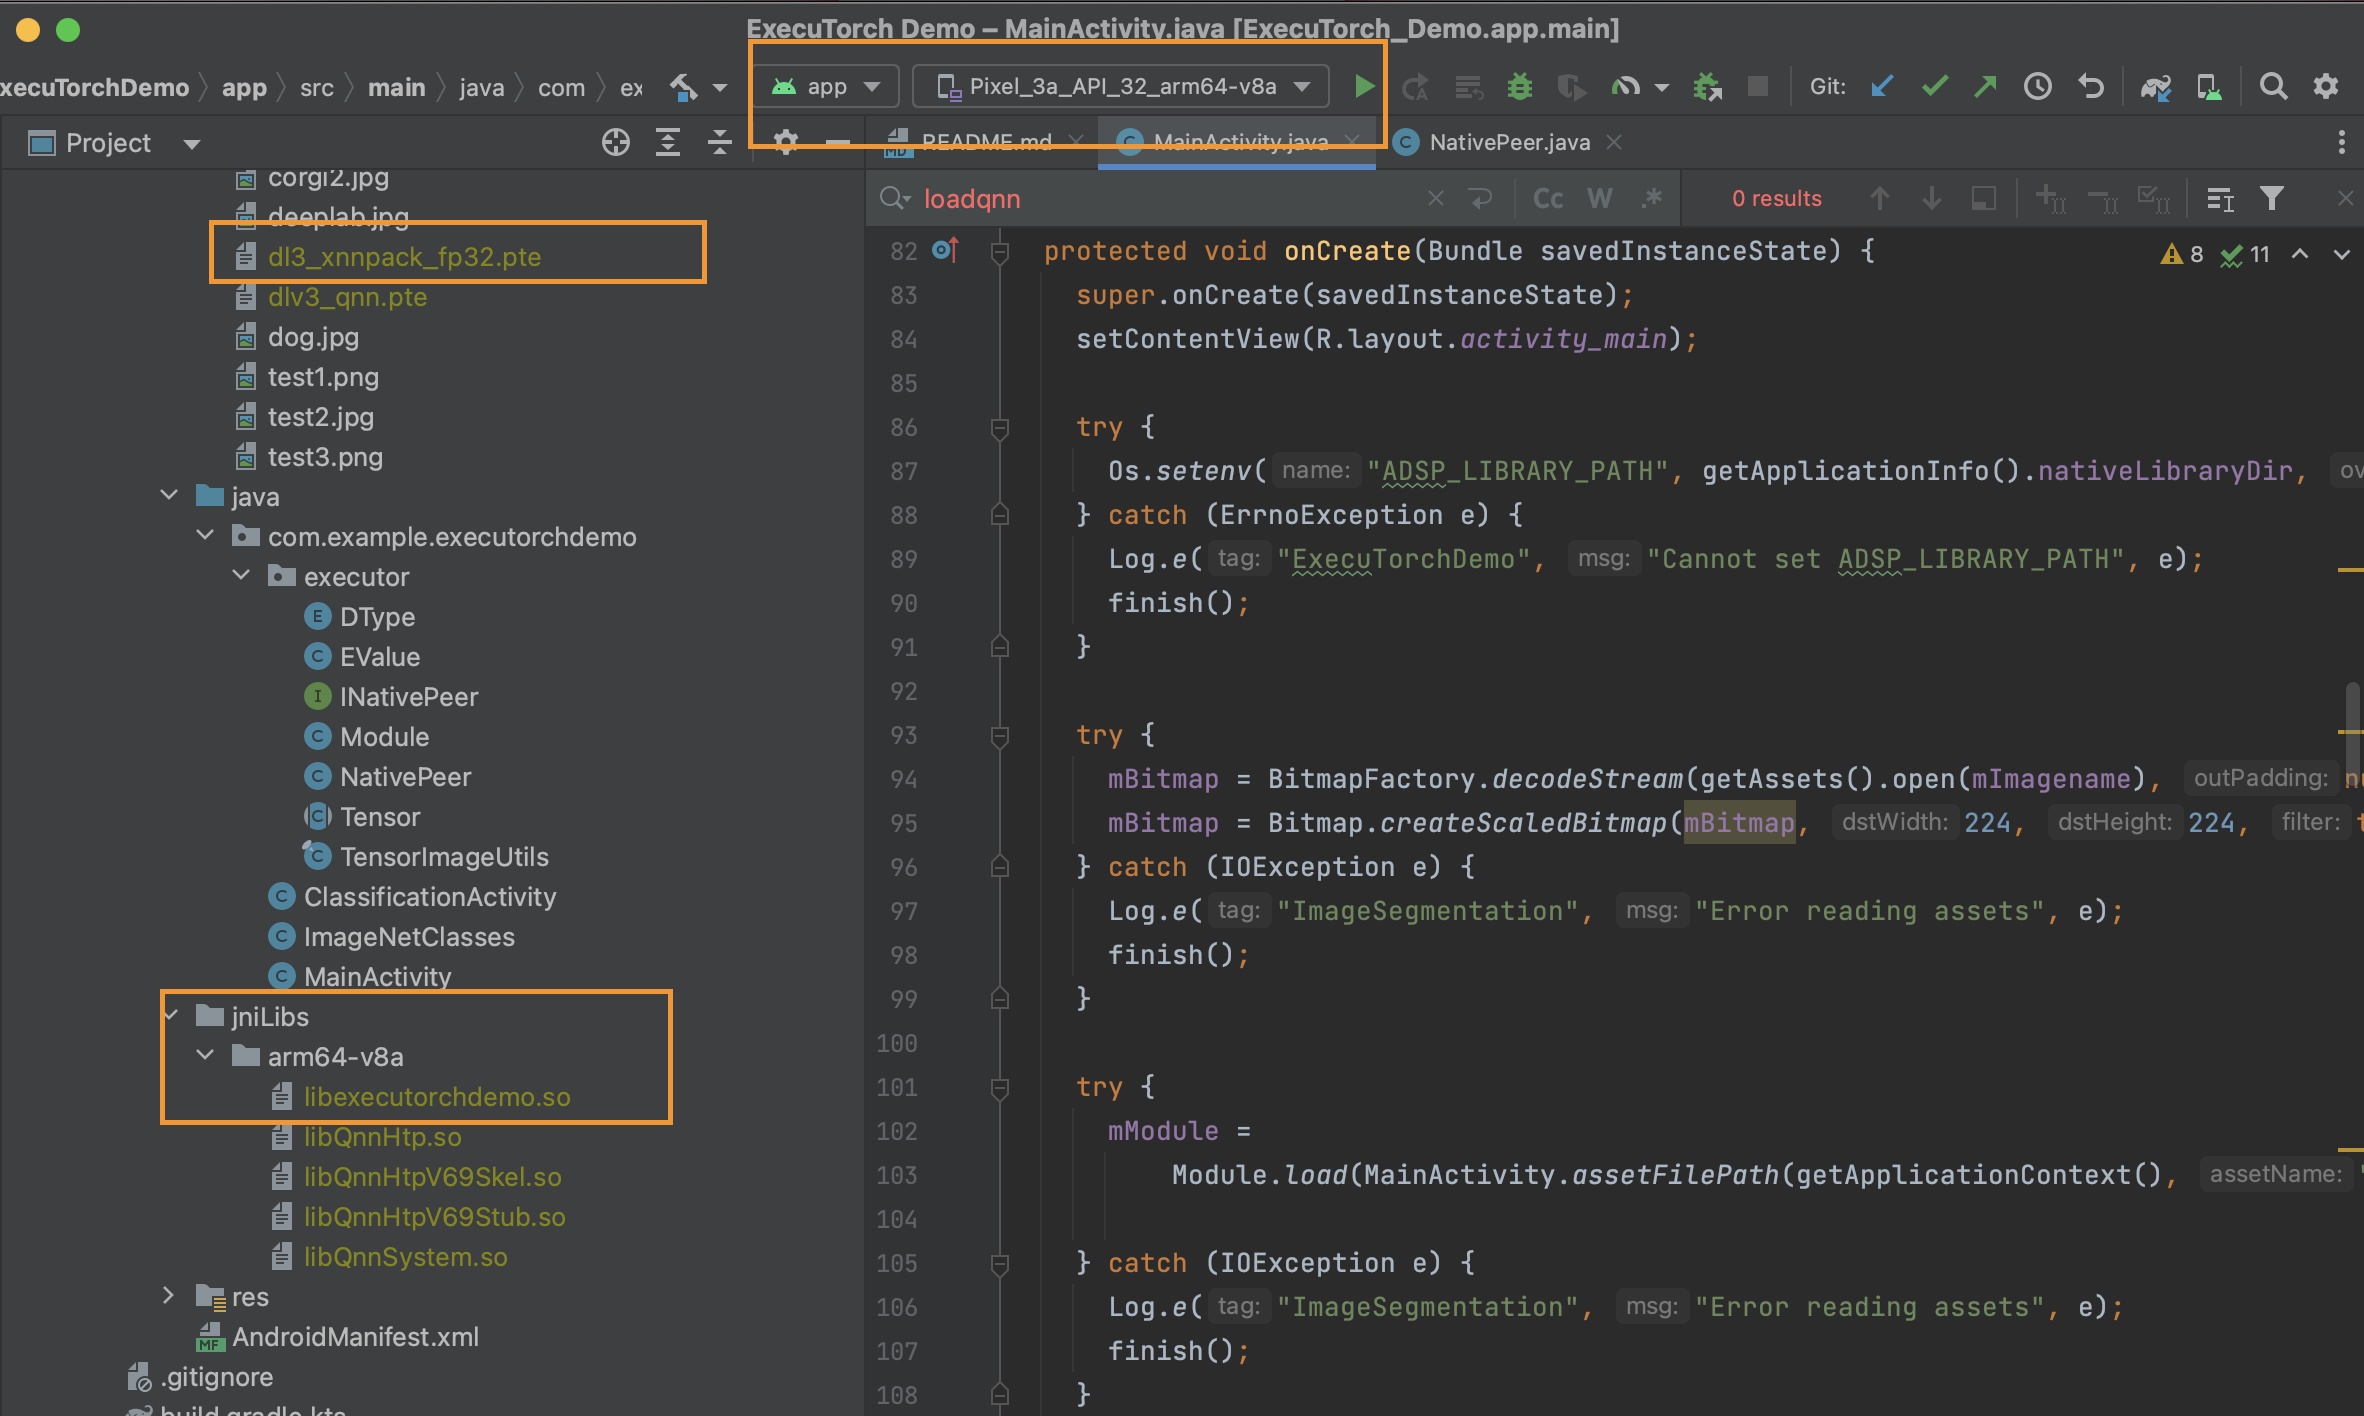Switch to the README.md tab

click(985, 142)
